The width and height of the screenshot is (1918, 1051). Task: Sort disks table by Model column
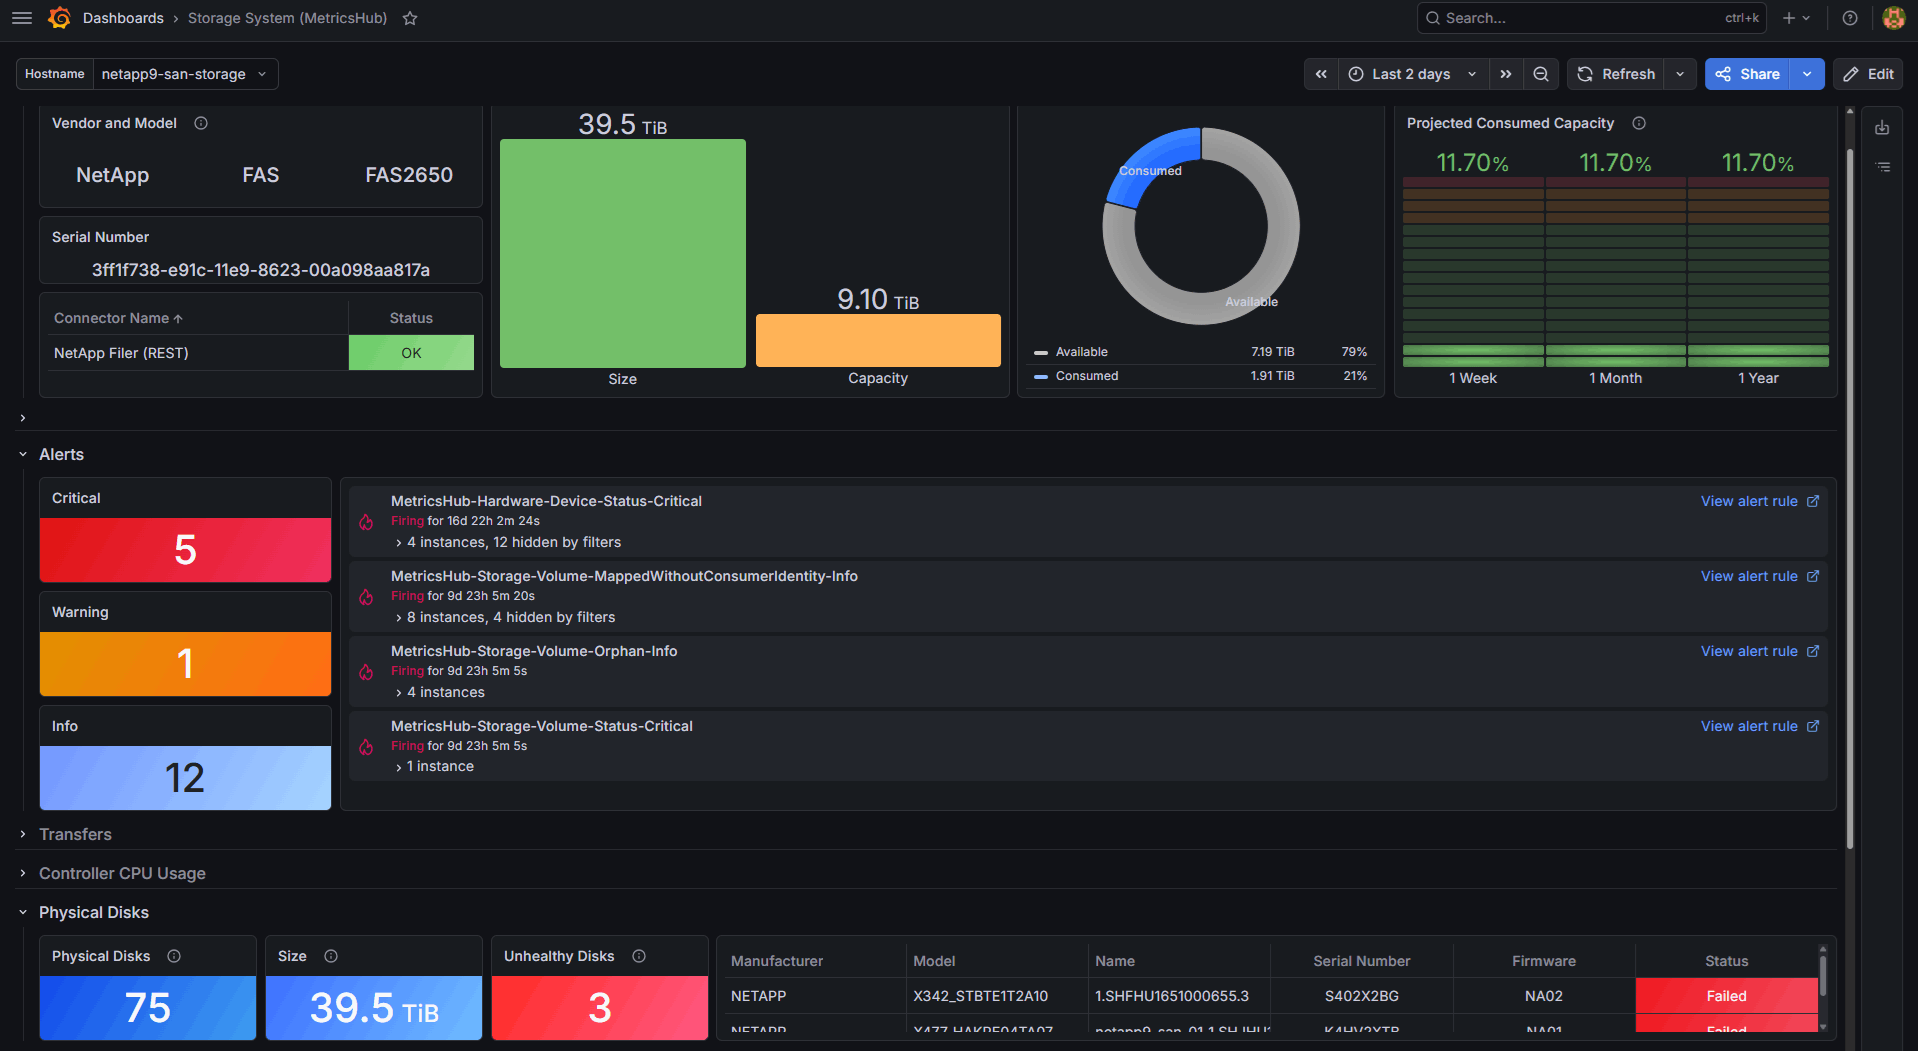(x=934, y=961)
